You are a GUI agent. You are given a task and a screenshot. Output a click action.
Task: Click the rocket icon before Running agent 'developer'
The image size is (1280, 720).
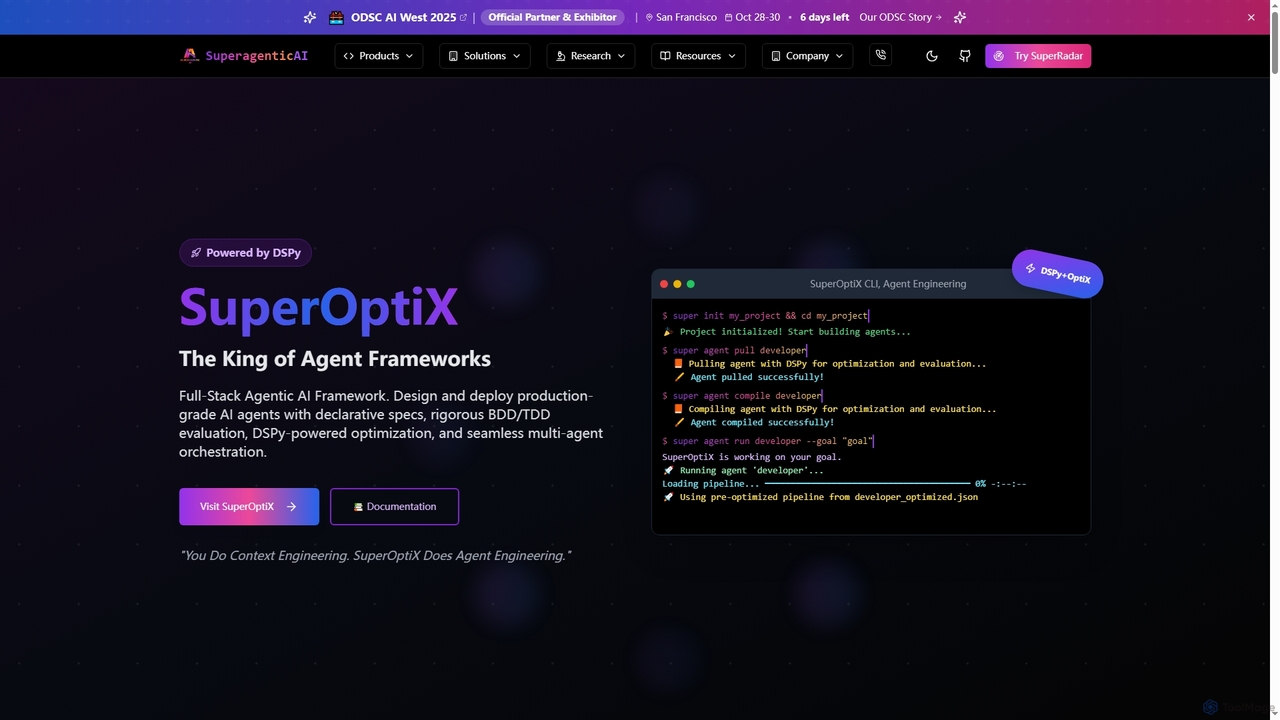668,470
